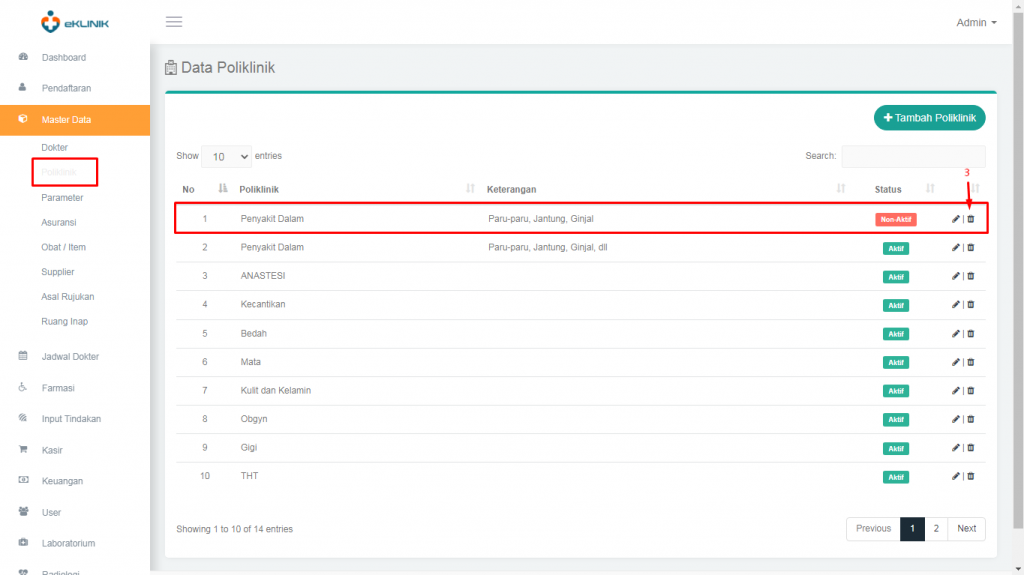The width and height of the screenshot is (1024, 575).
Task: Edit the Mata row
Action: pyautogui.click(x=955, y=362)
